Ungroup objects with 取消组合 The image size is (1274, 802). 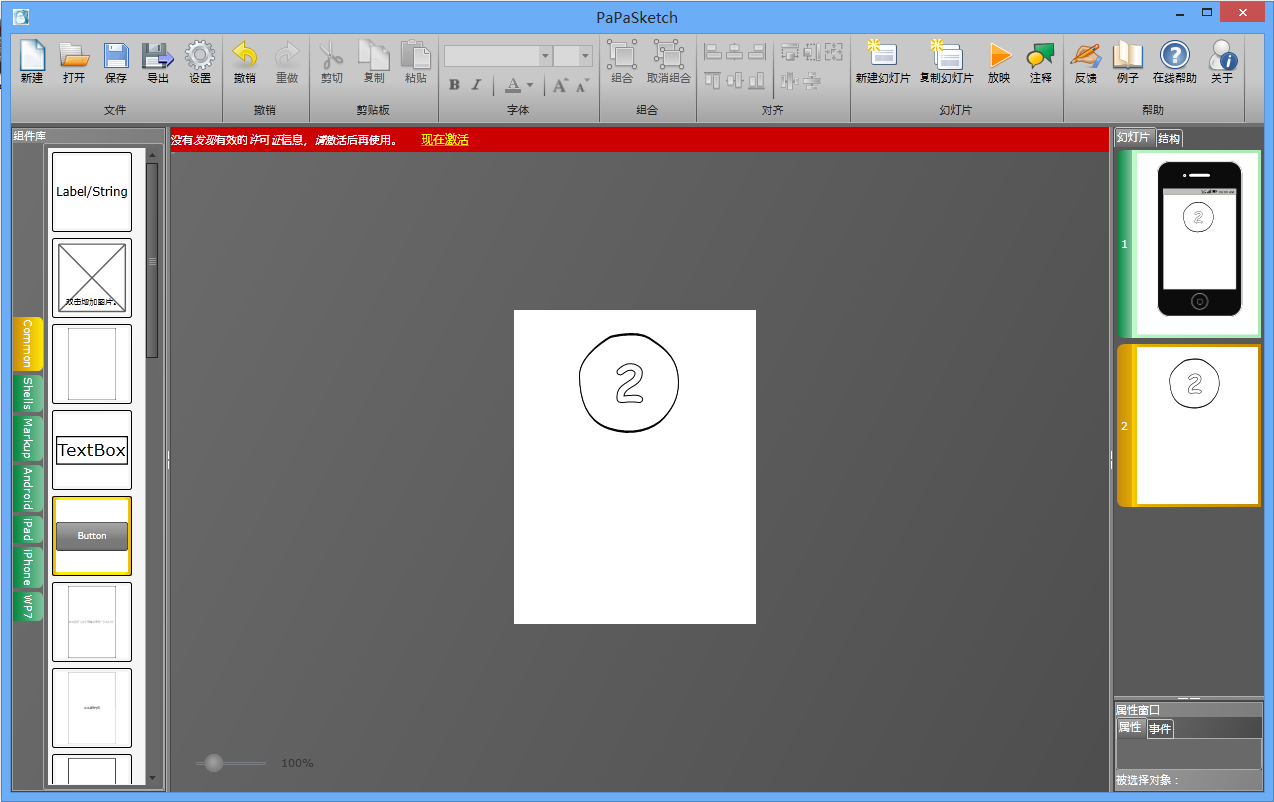(668, 62)
